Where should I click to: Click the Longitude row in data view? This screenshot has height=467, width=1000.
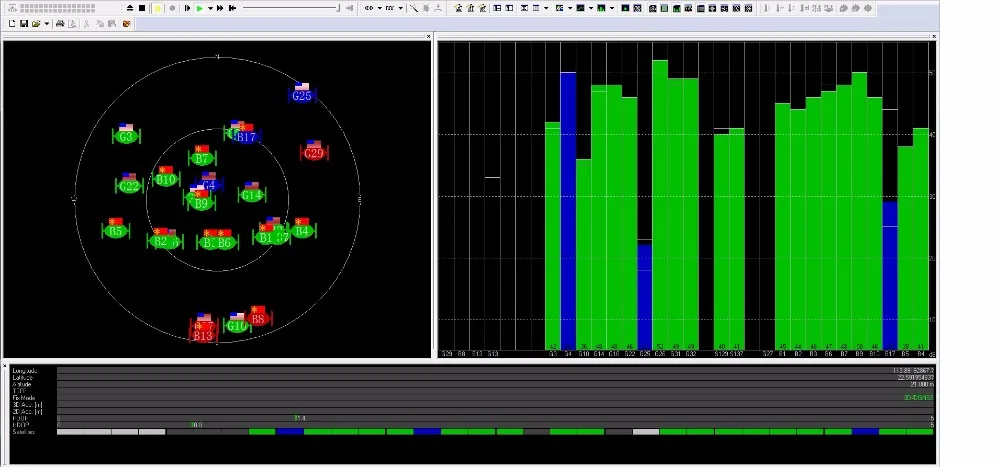[x=473, y=371]
